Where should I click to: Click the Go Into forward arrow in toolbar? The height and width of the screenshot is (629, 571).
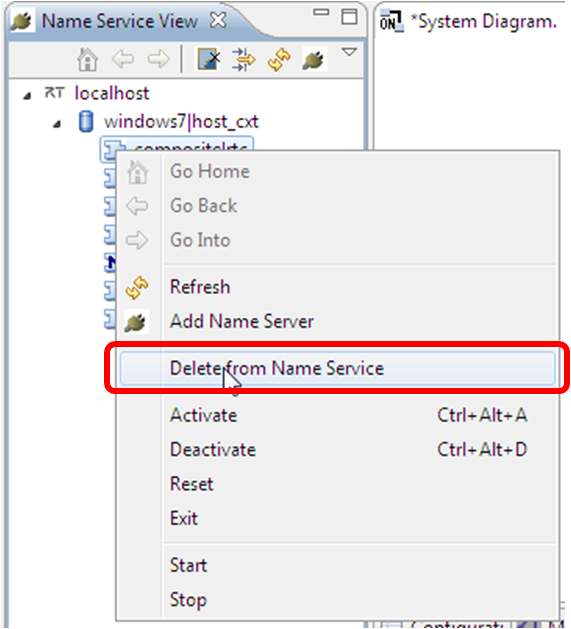pos(158,59)
